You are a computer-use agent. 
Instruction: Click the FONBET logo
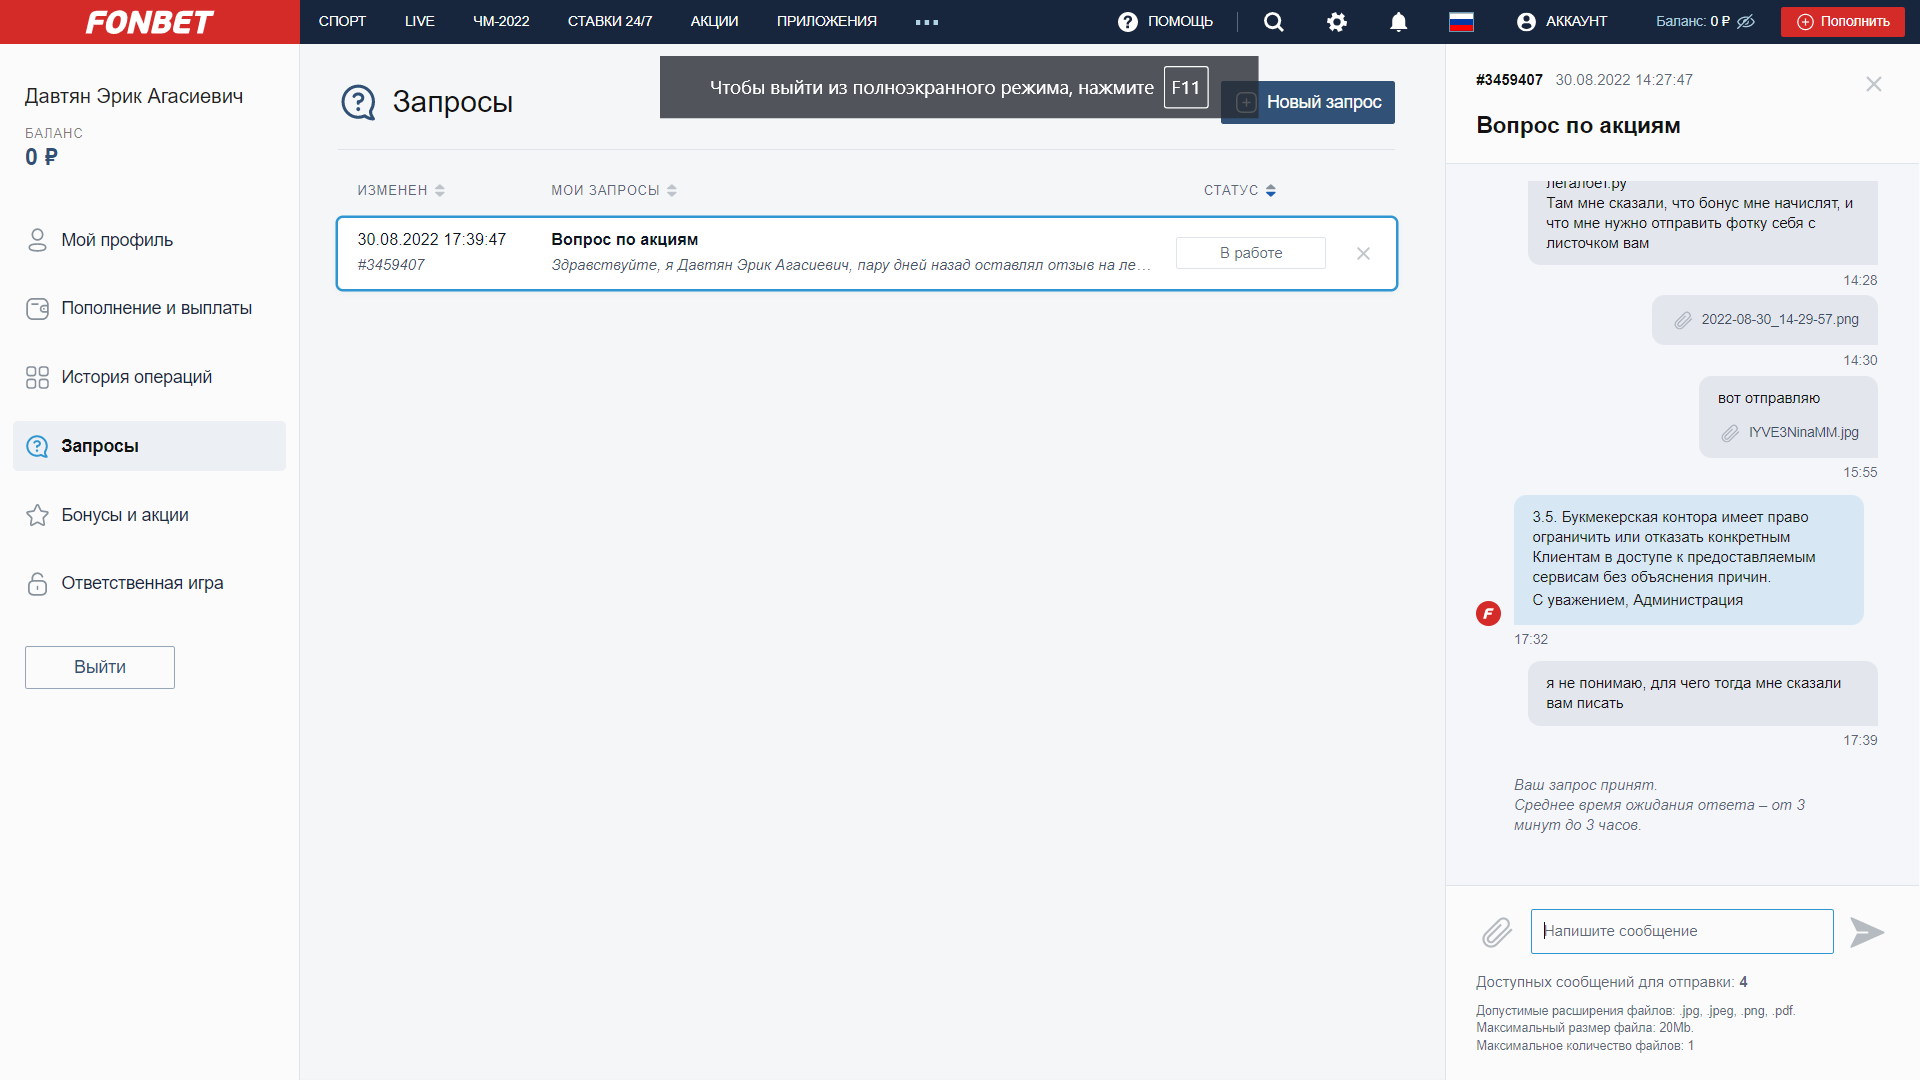click(x=150, y=22)
